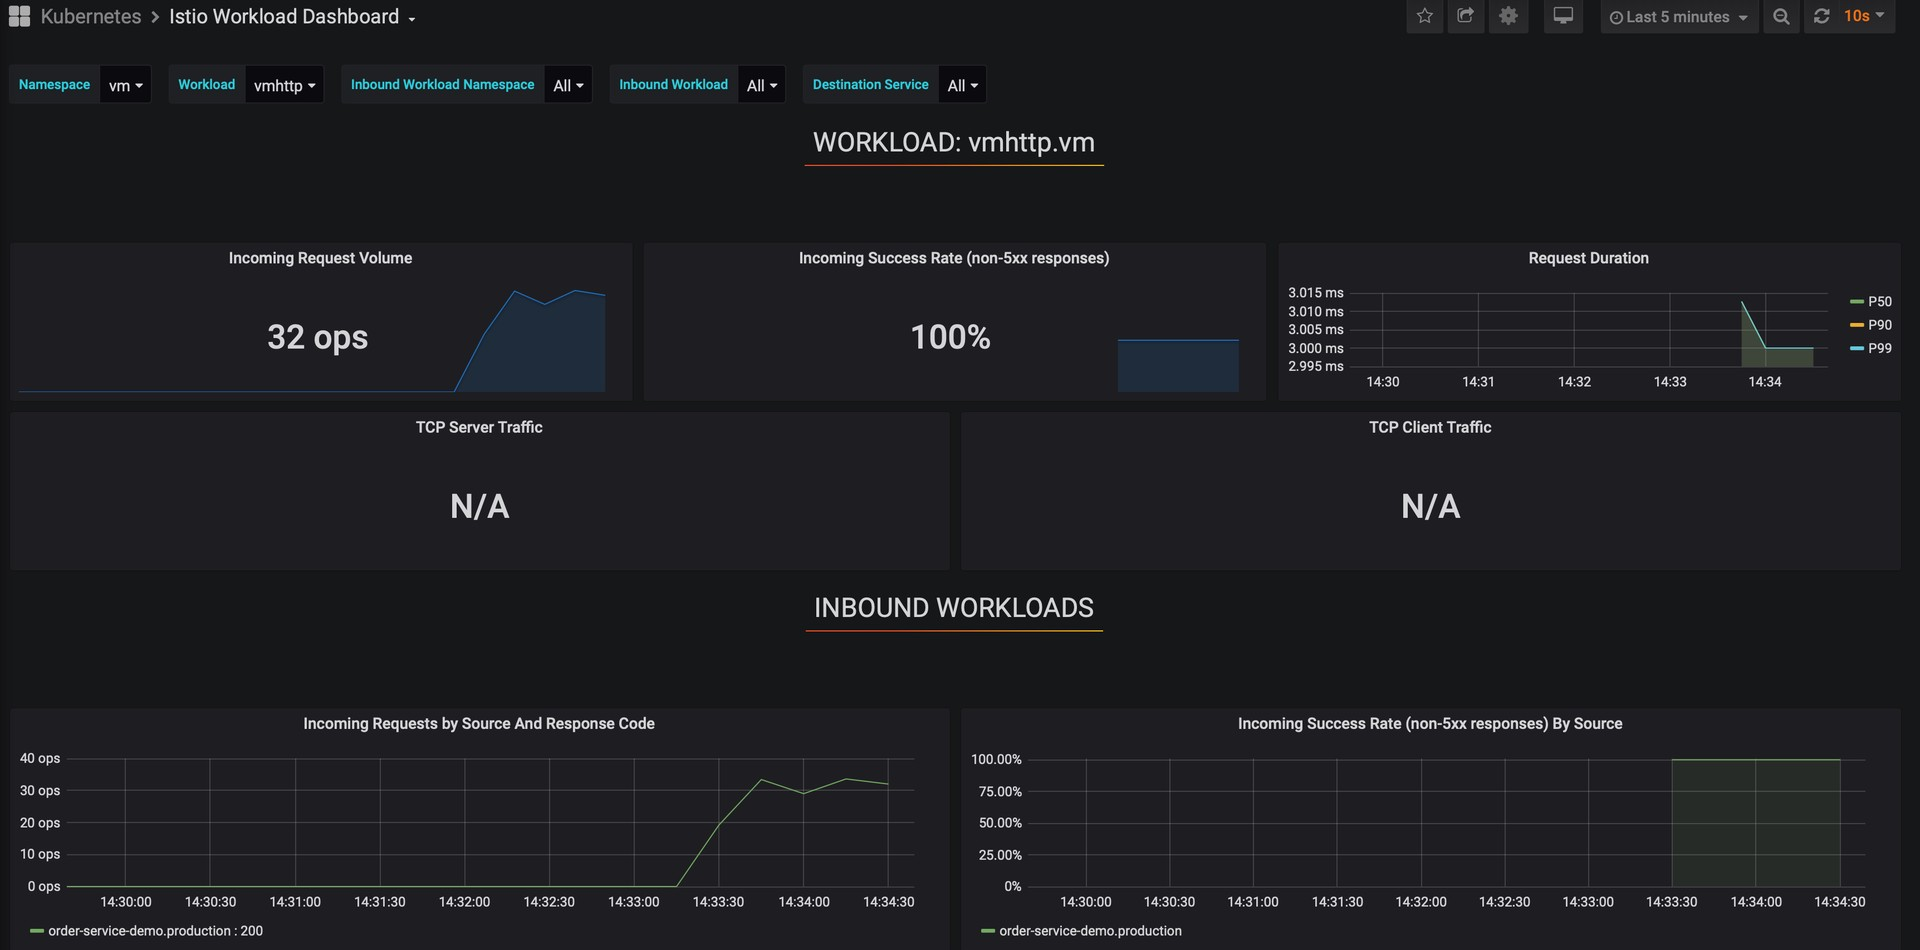Collapse the INBOUND WORKLOADS row header
The height and width of the screenshot is (950, 1920).
point(954,607)
